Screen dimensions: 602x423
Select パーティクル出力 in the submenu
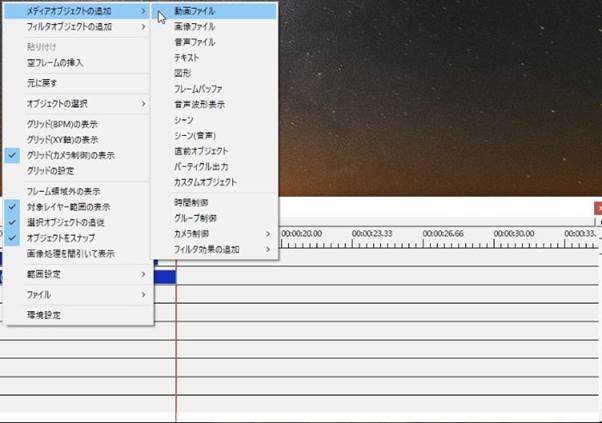point(201,166)
